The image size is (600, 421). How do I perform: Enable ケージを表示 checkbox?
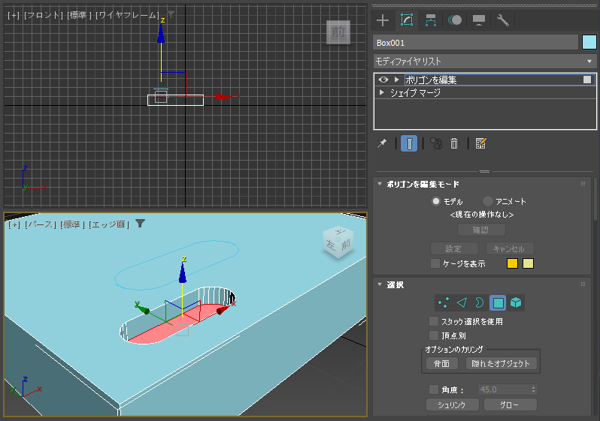(435, 264)
